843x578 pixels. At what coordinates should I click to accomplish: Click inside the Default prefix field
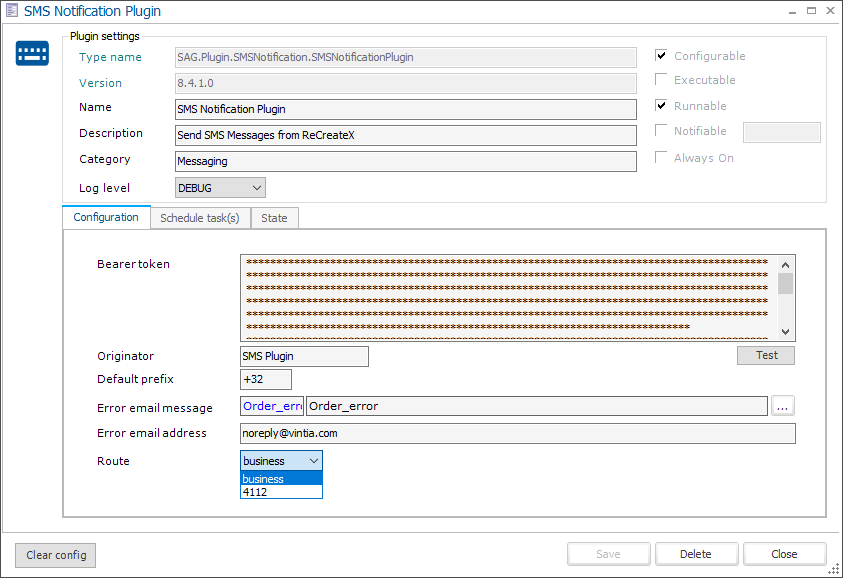point(264,379)
